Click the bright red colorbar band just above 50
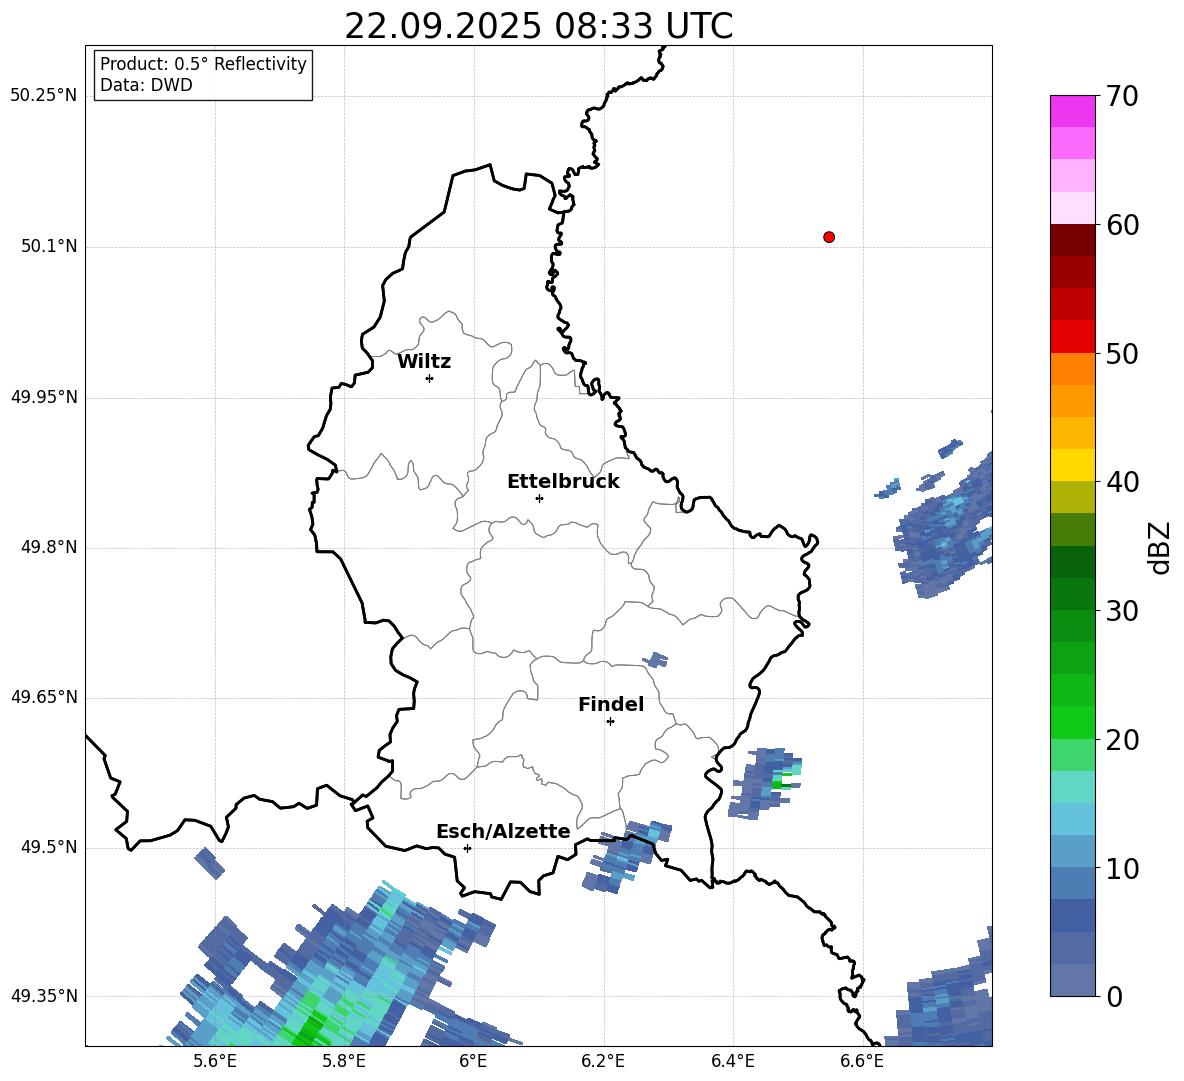 click(1072, 337)
